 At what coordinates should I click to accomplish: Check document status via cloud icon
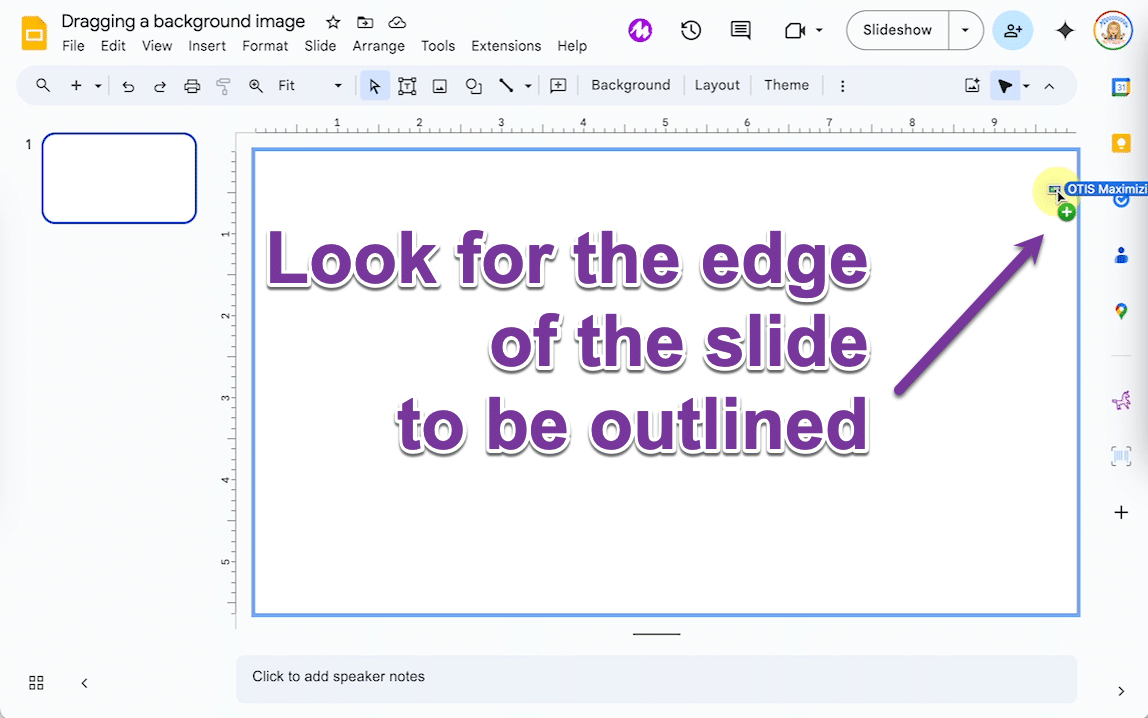pyautogui.click(x=397, y=22)
